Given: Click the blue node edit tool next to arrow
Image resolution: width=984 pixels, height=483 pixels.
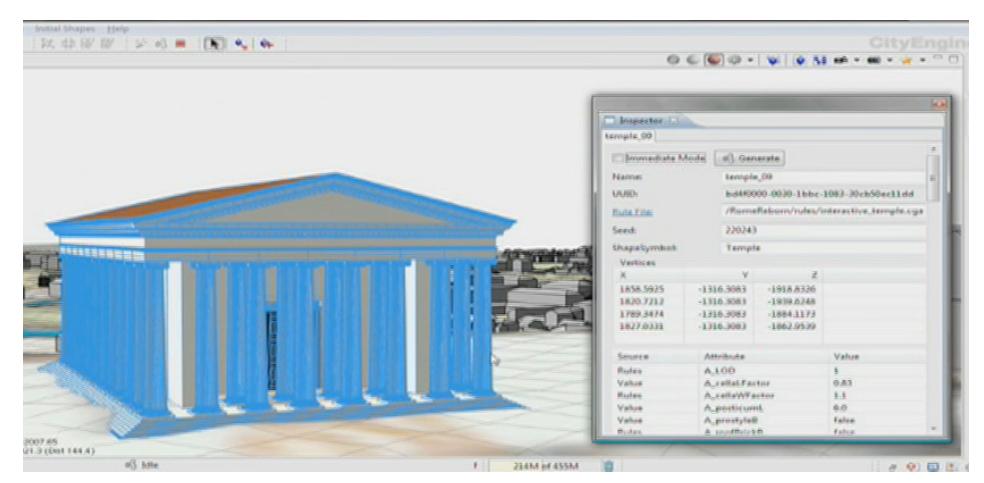Looking at the screenshot, I should (x=240, y=44).
